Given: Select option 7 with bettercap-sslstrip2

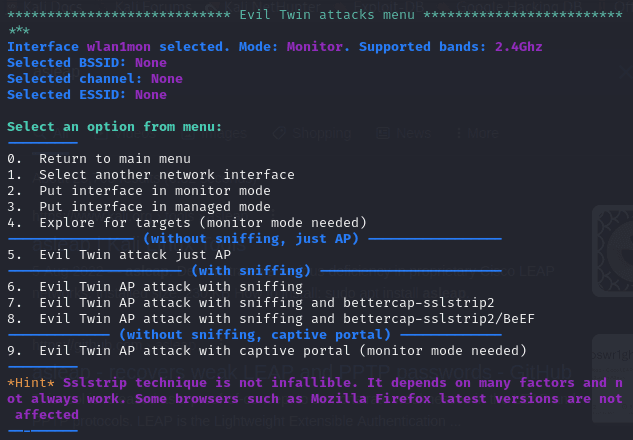Looking at the screenshot, I should [251, 303].
